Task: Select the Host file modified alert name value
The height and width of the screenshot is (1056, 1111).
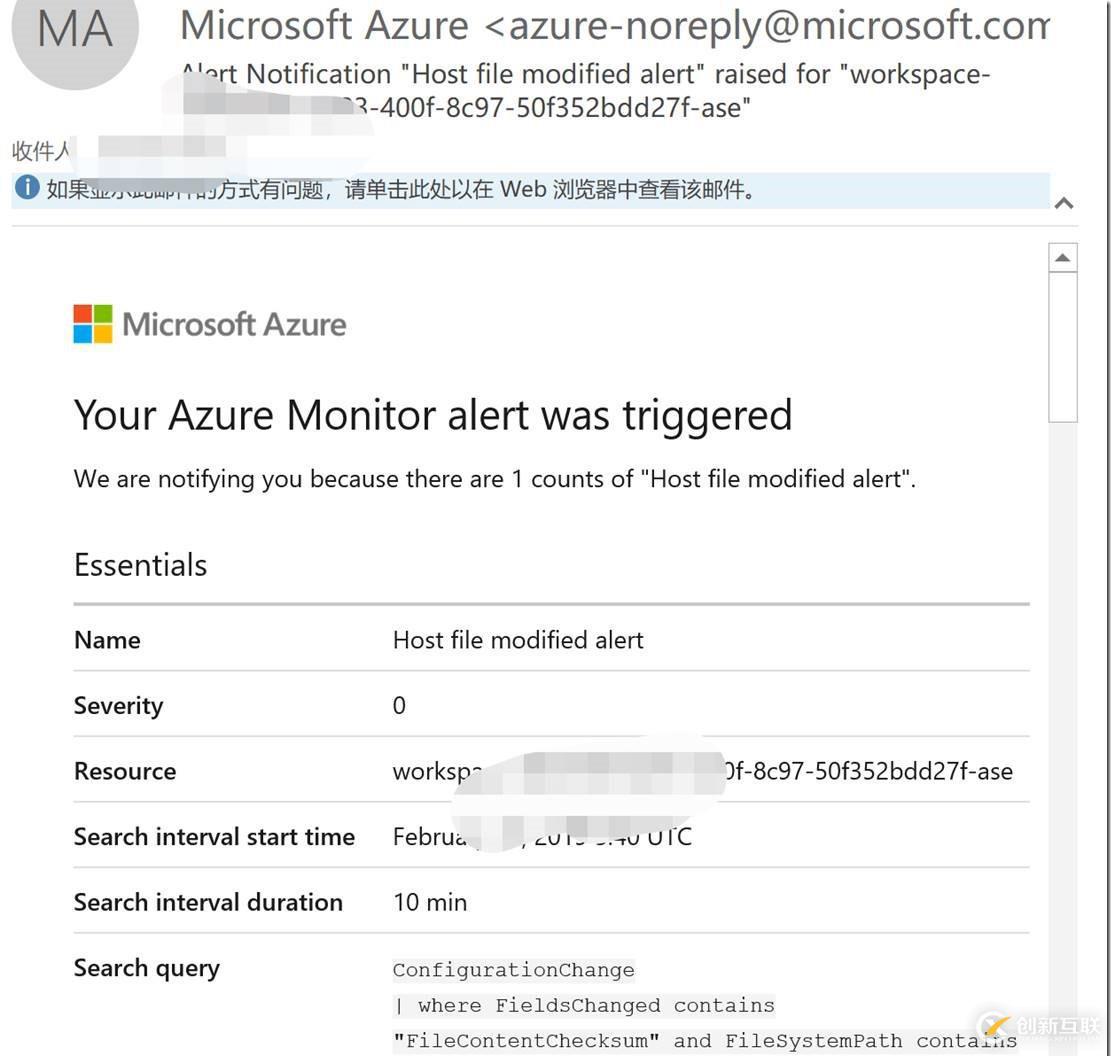Action: point(517,640)
